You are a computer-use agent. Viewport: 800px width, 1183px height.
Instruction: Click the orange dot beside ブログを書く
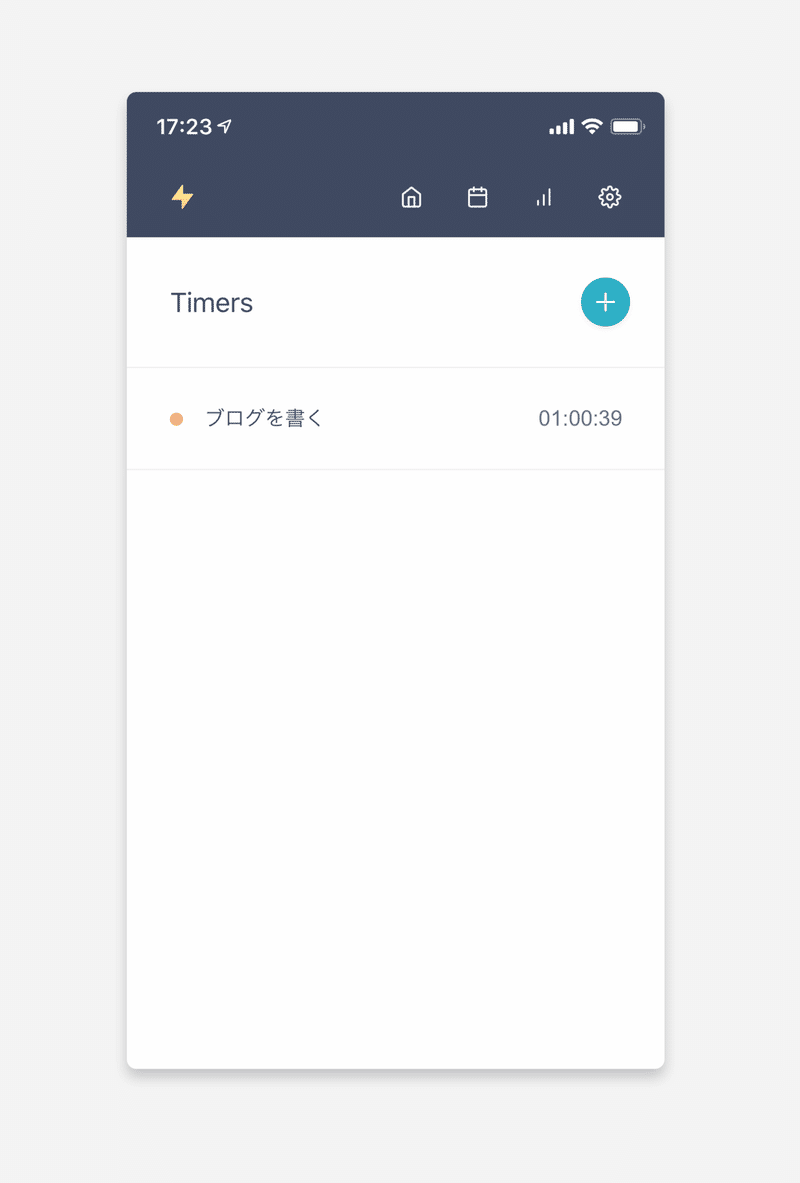coord(177,419)
